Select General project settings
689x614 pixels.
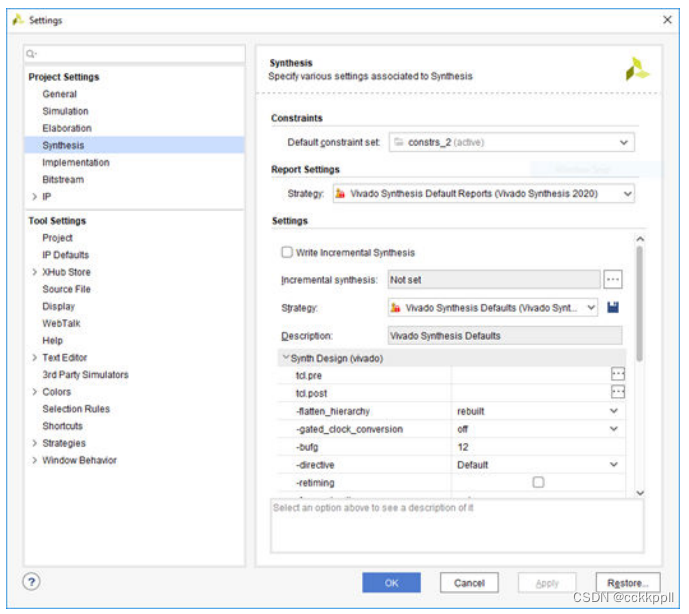59,94
